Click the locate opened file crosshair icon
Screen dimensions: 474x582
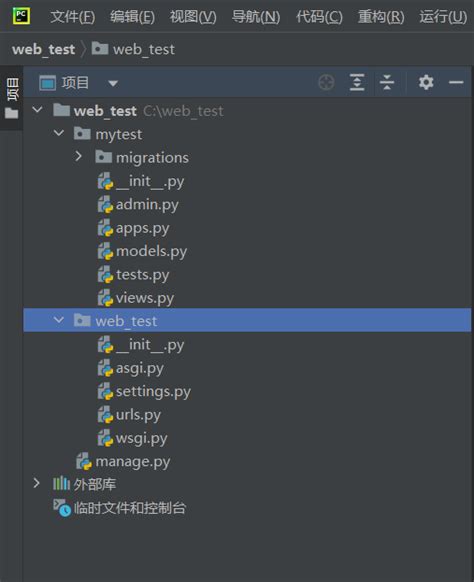pyautogui.click(x=326, y=82)
